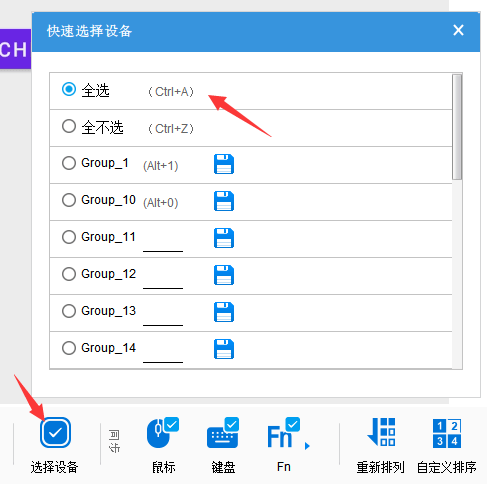Image resolution: width=487 pixels, height=484 pixels.
Task: Toggle mouse sync 鼠标 icon
Action: coord(163,432)
